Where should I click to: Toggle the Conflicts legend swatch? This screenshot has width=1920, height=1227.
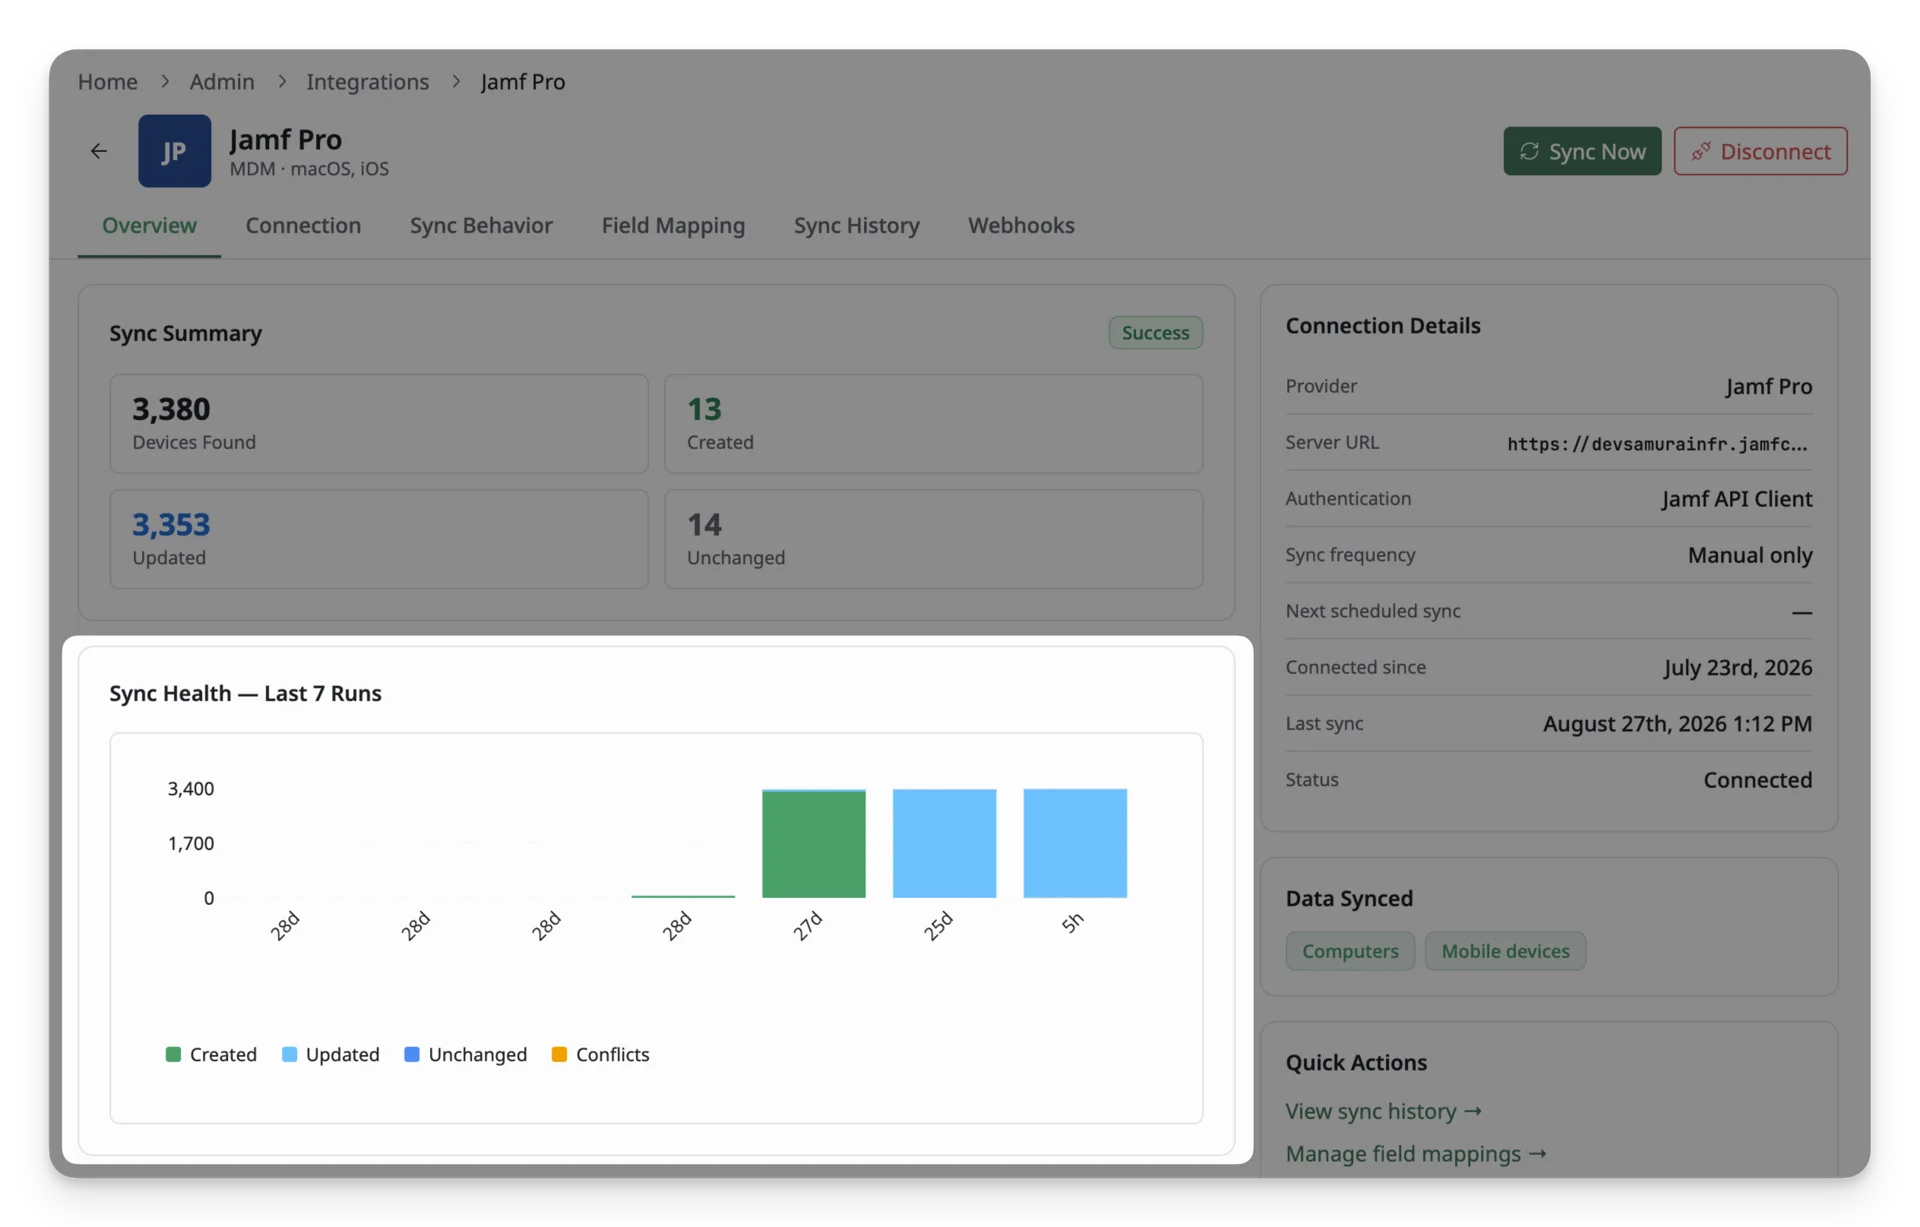(x=559, y=1054)
